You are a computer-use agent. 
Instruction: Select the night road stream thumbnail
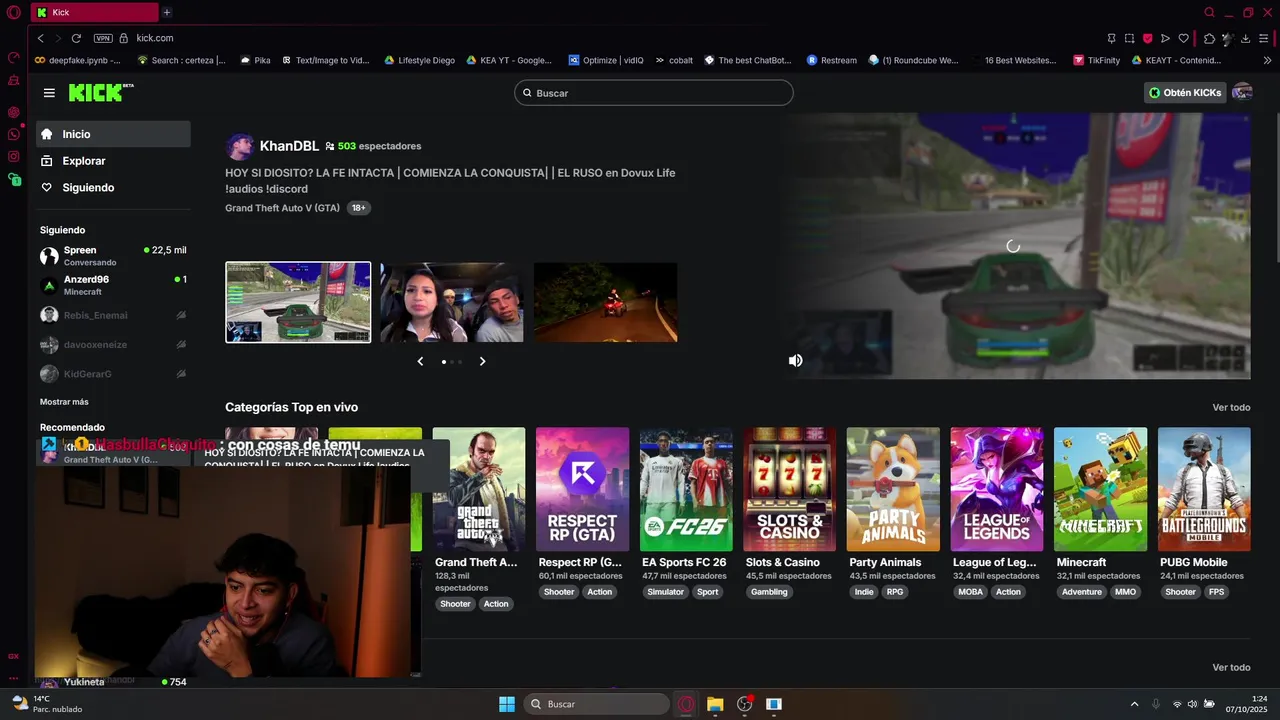[x=605, y=302]
